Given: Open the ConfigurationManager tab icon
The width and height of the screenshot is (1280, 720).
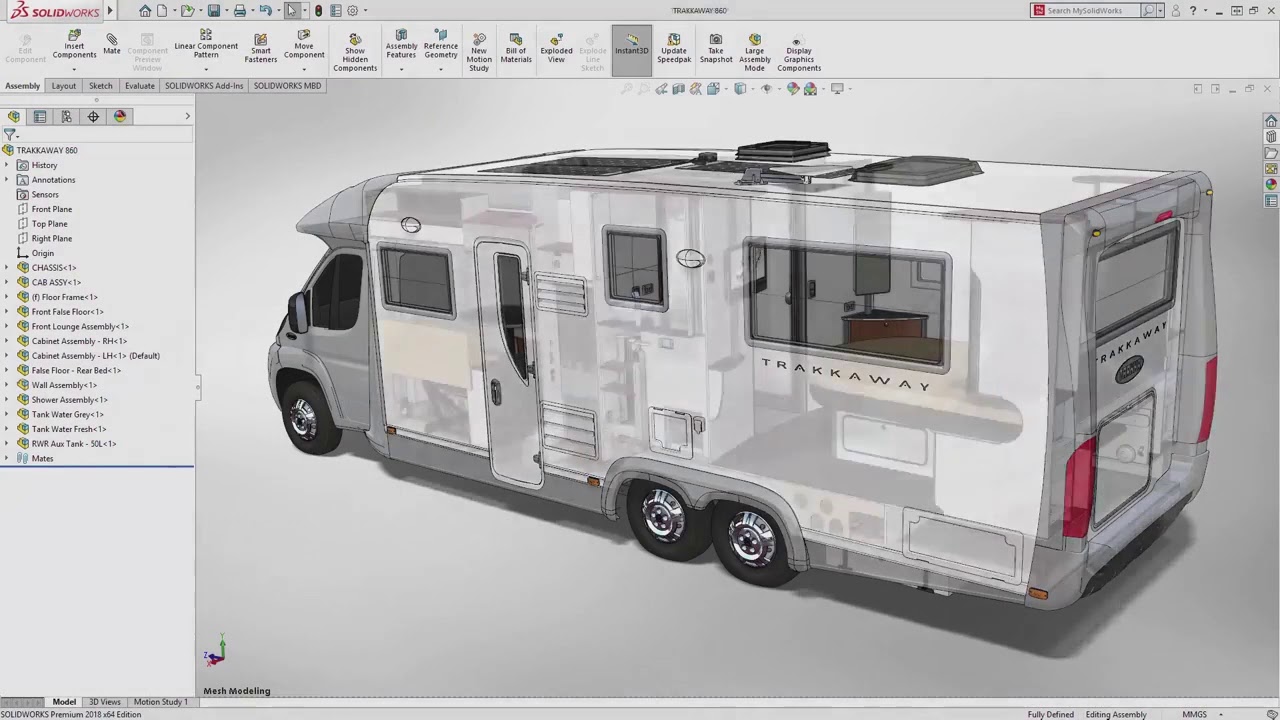Looking at the screenshot, I should (x=66, y=116).
